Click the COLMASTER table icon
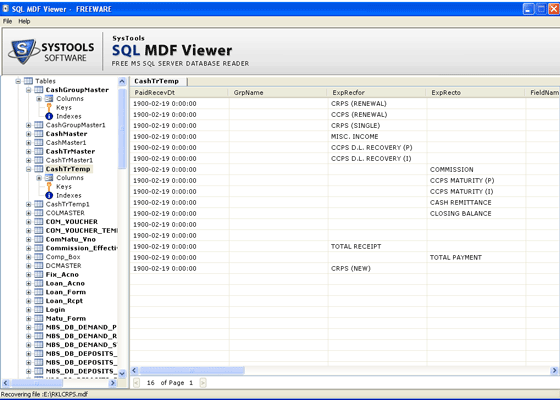Viewport: 560px width, 400px height. click(x=39, y=213)
